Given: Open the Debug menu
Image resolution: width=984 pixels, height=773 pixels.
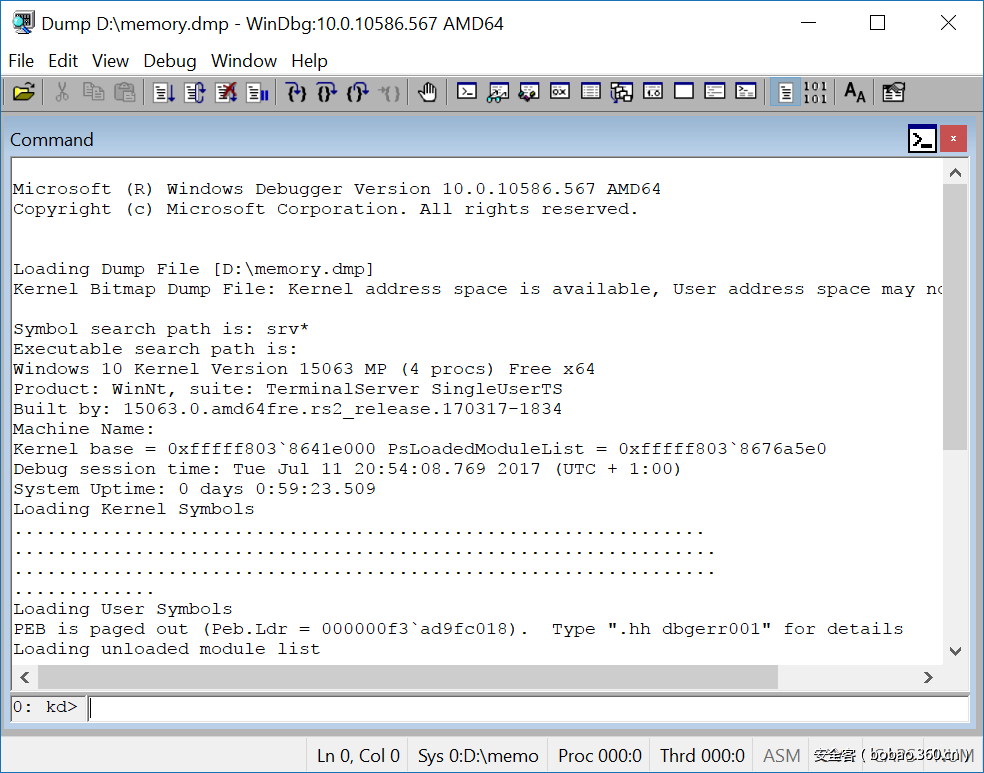Looking at the screenshot, I should (x=169, y=61).
